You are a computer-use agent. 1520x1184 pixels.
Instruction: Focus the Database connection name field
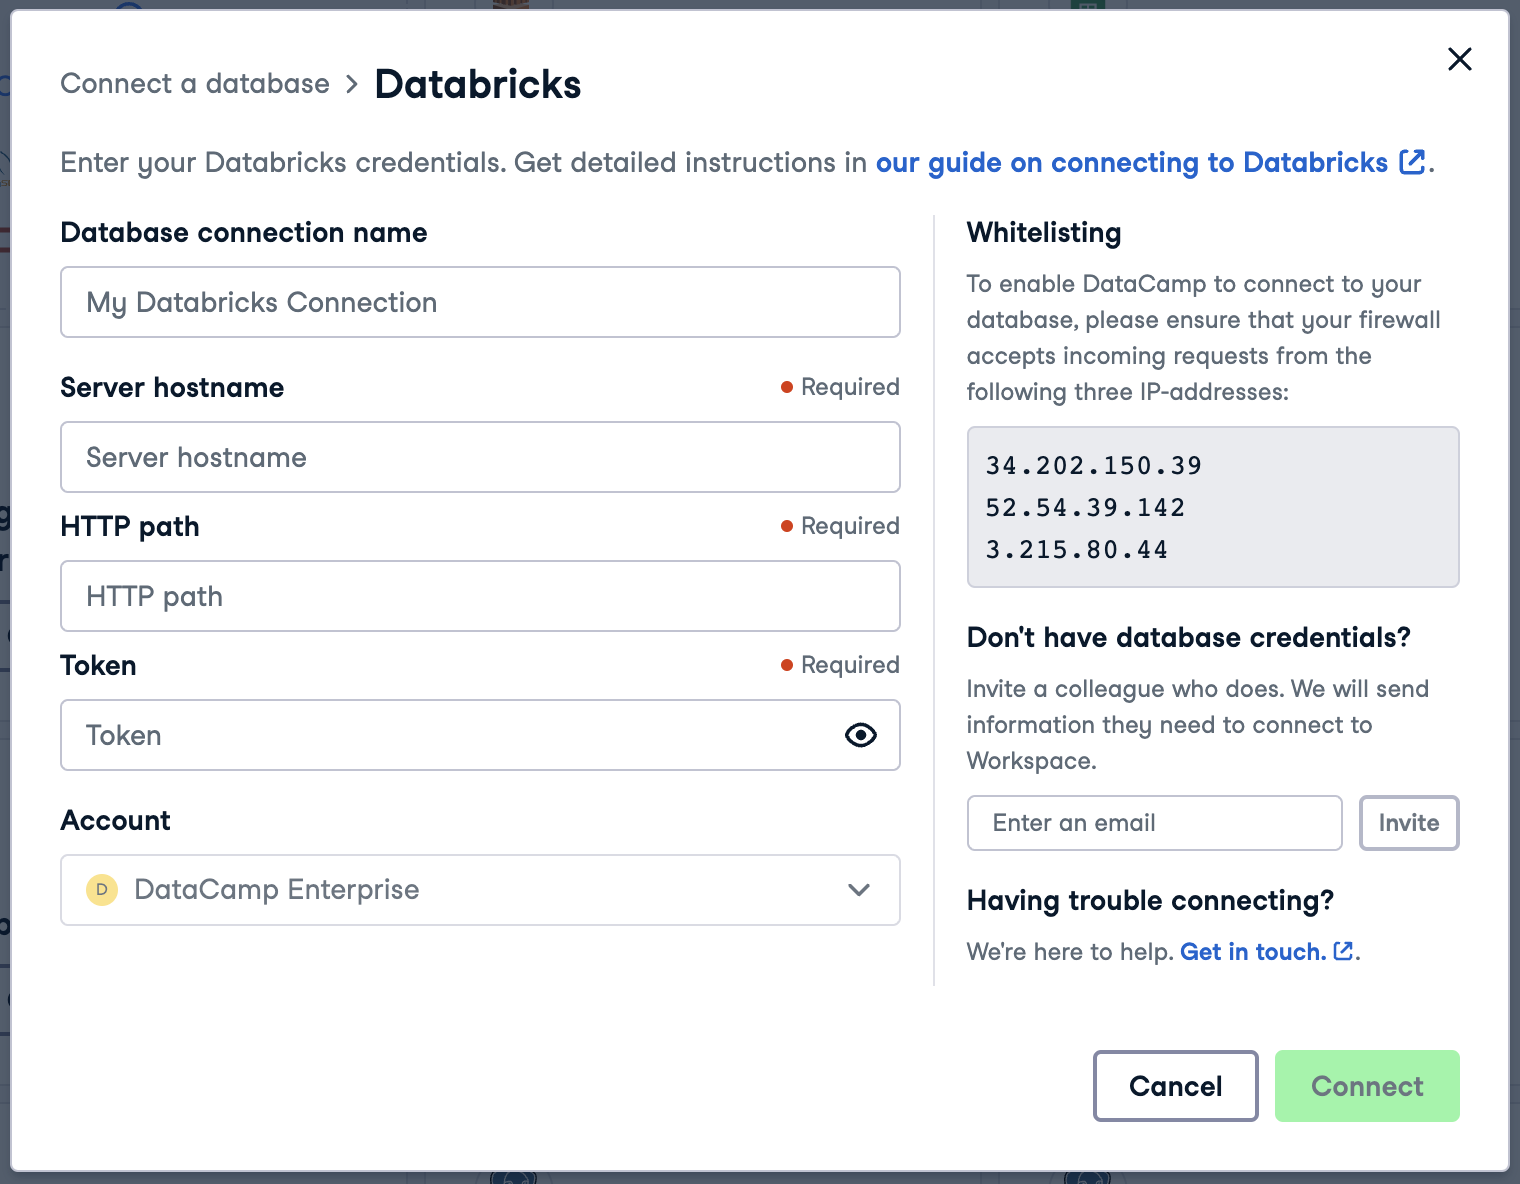[480, 302]
